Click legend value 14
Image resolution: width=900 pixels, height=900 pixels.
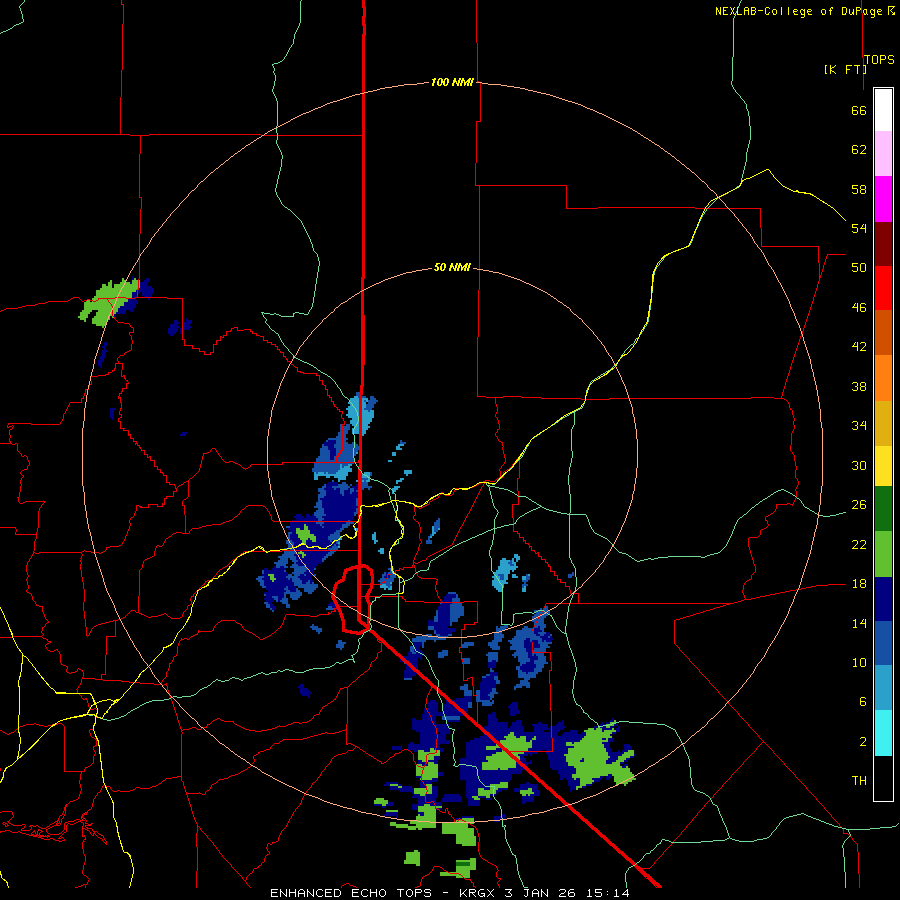[x=859, y=623]
